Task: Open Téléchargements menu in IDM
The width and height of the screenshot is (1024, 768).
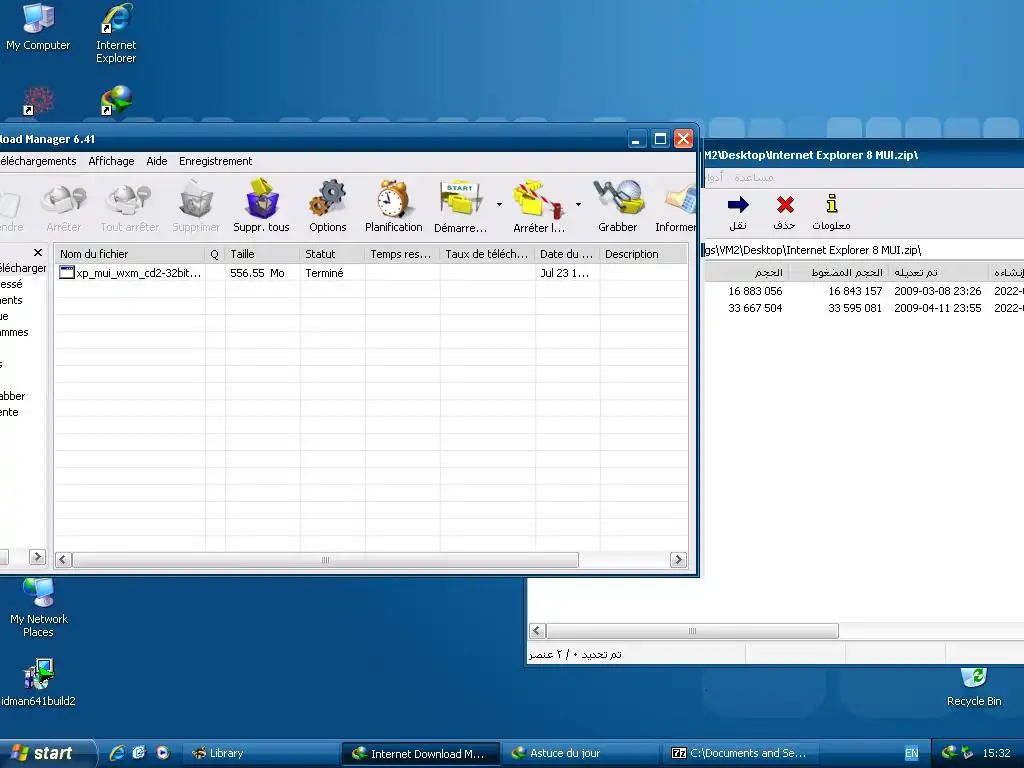Action: [x=38, y=161]
